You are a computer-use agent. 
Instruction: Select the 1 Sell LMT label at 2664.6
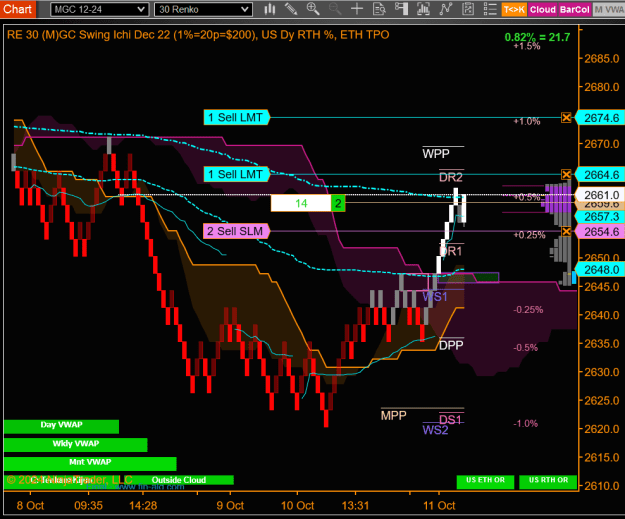coord(236,174)
